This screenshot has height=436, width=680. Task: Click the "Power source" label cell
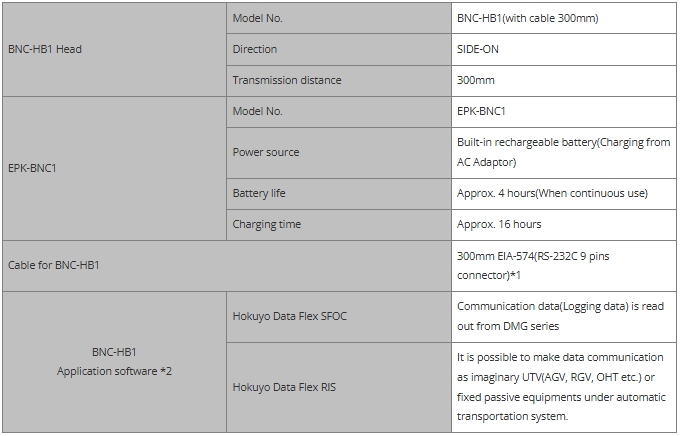266,152
